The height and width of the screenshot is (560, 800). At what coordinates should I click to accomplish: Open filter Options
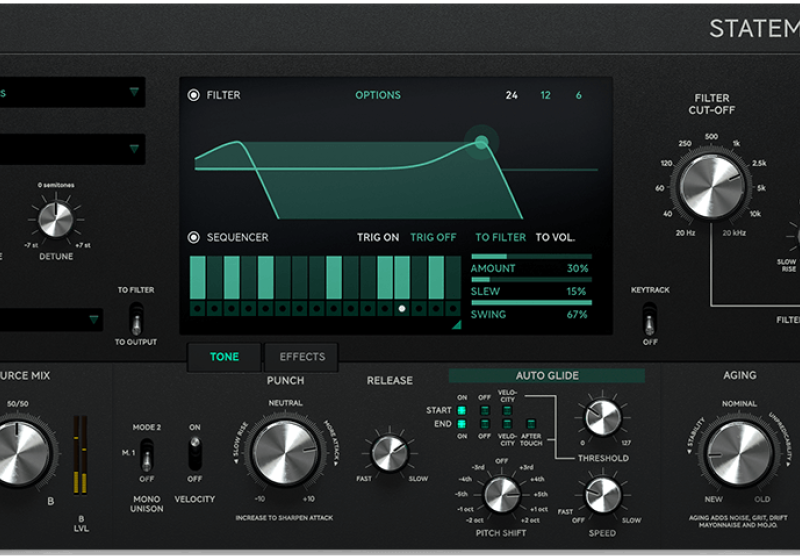tap(378, 96)
